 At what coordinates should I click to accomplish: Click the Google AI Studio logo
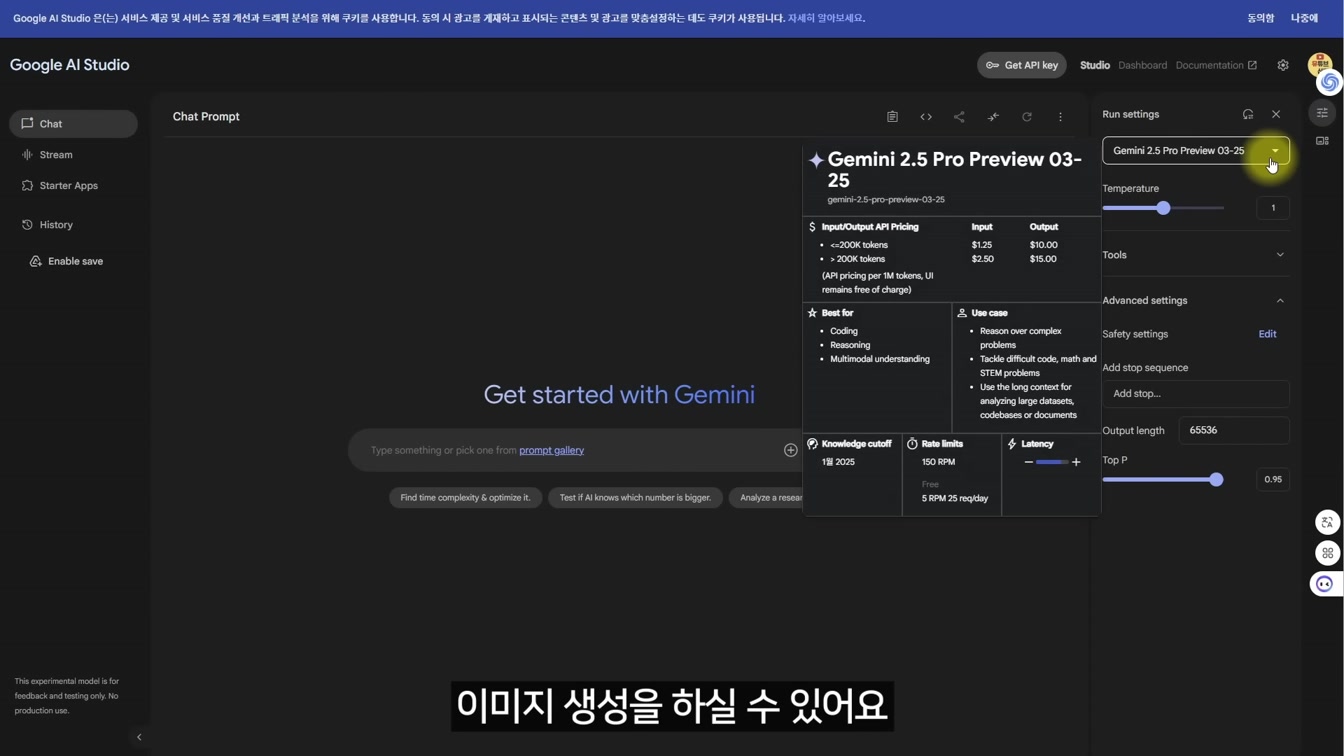(69, 65)
